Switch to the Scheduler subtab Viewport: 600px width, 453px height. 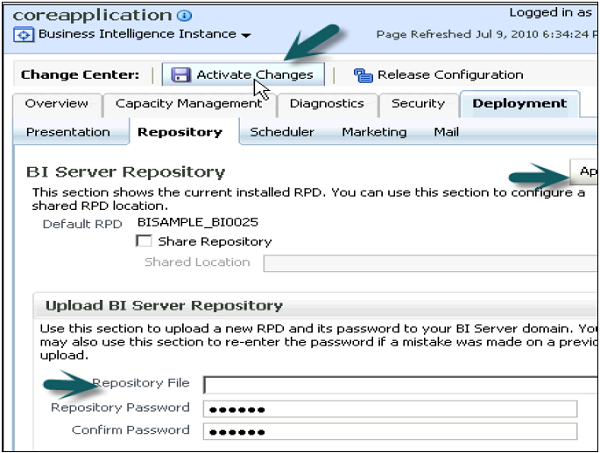point(282,132)
